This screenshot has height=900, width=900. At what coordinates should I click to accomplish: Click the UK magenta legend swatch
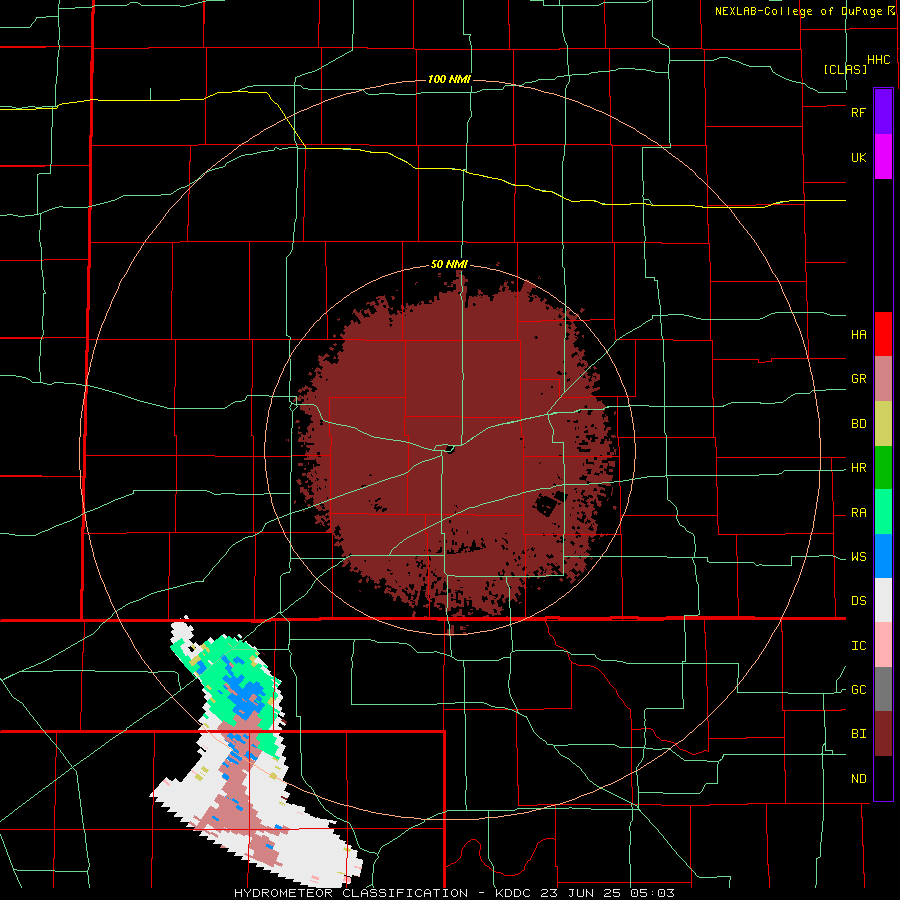(x=883, y=157)
